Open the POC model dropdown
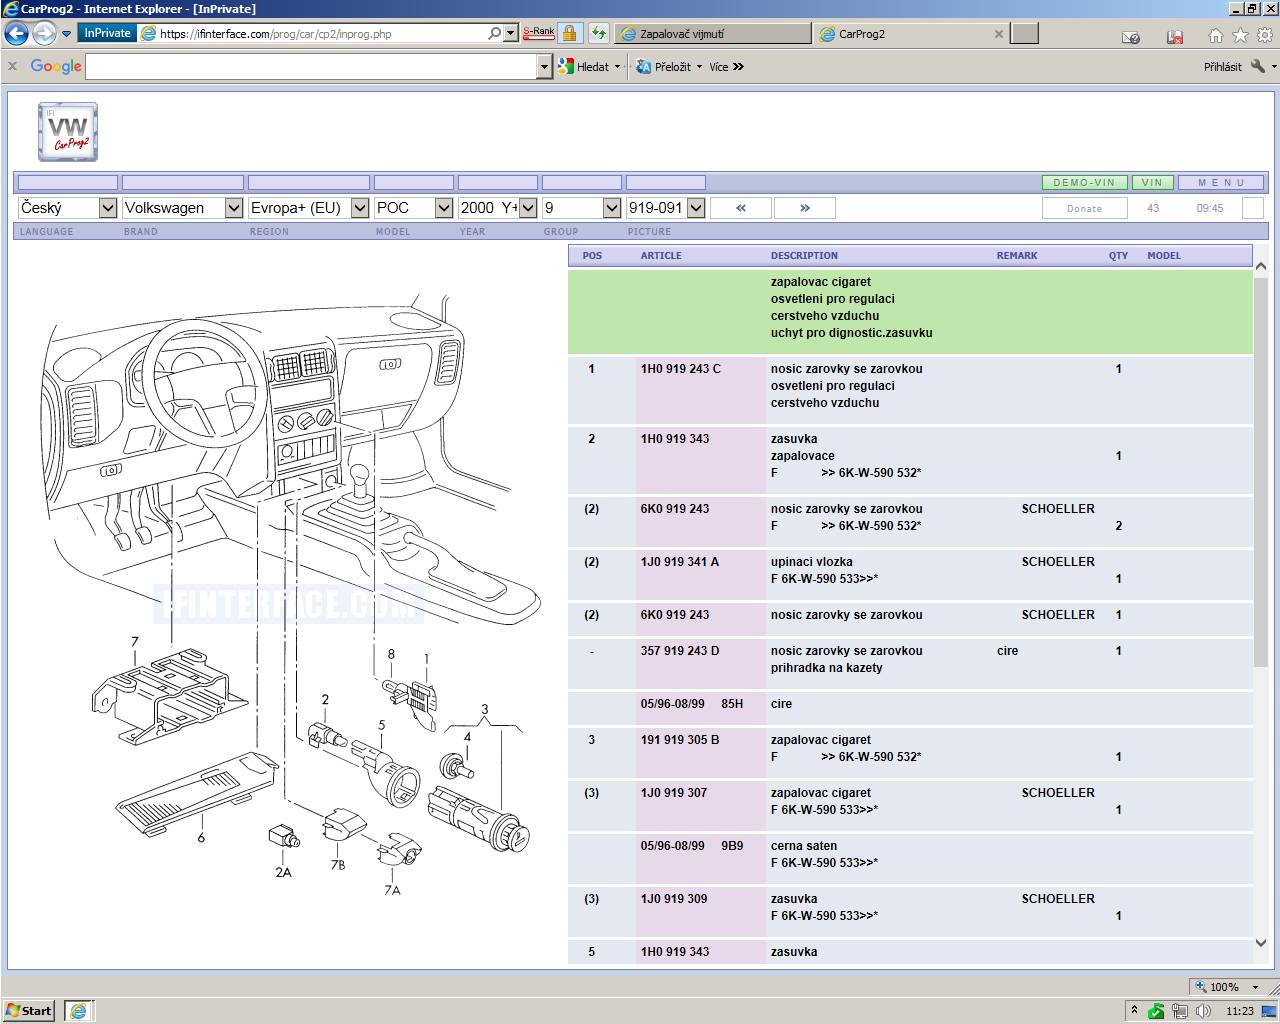Image resolution: width=1280 pixels, height=1024 pixels. (x=414, y=208)
